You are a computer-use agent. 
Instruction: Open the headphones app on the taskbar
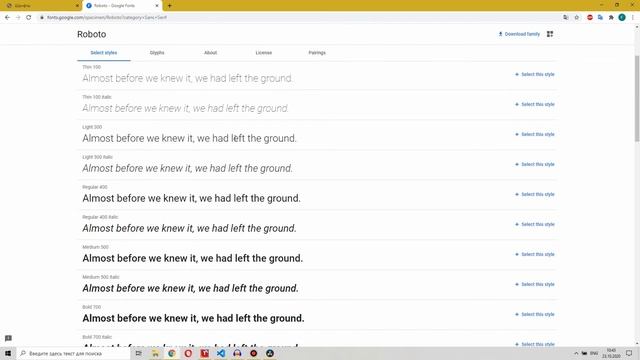click(x=237, y=353)
